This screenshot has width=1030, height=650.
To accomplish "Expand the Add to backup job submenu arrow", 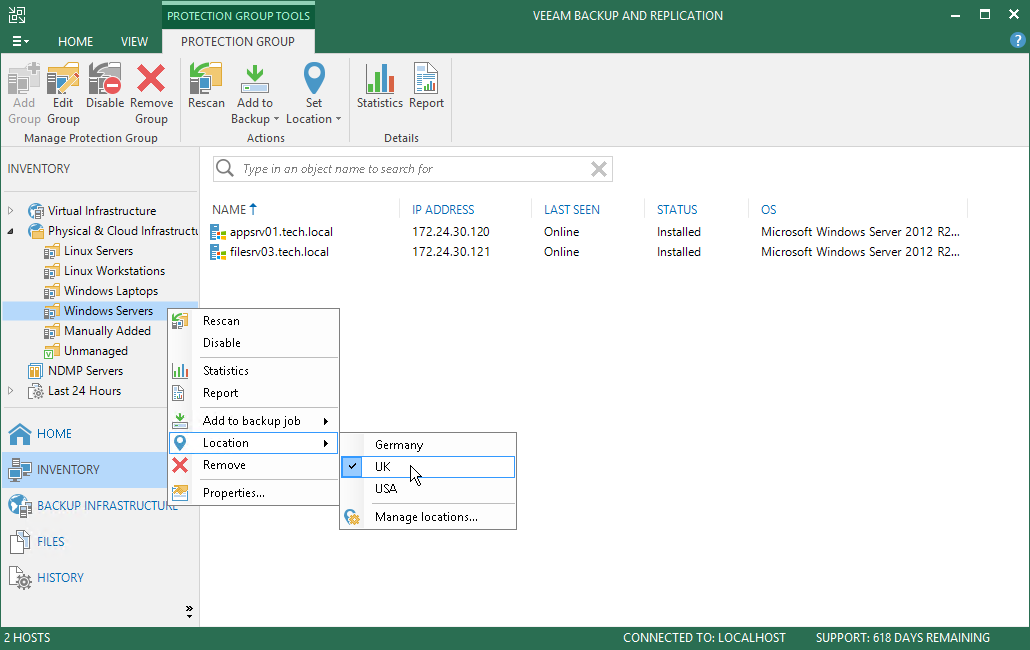I will point(326,422).
